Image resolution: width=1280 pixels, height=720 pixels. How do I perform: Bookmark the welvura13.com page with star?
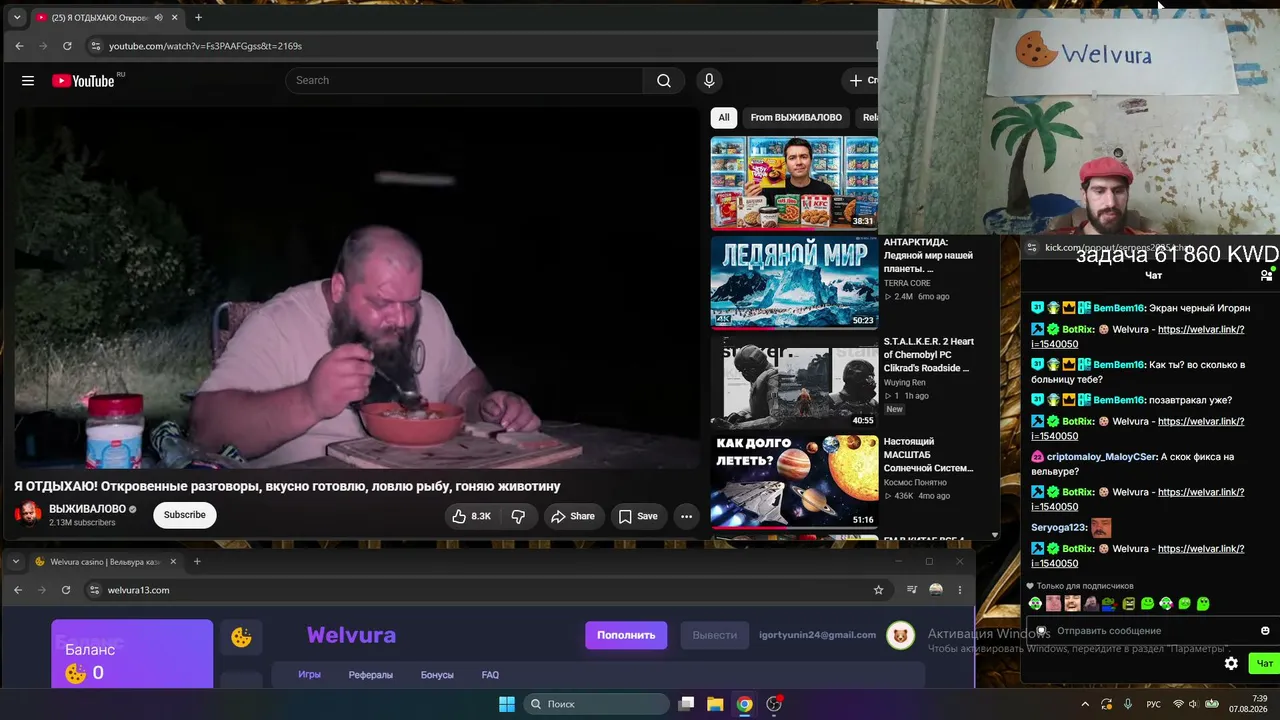[x=879, y=590]
